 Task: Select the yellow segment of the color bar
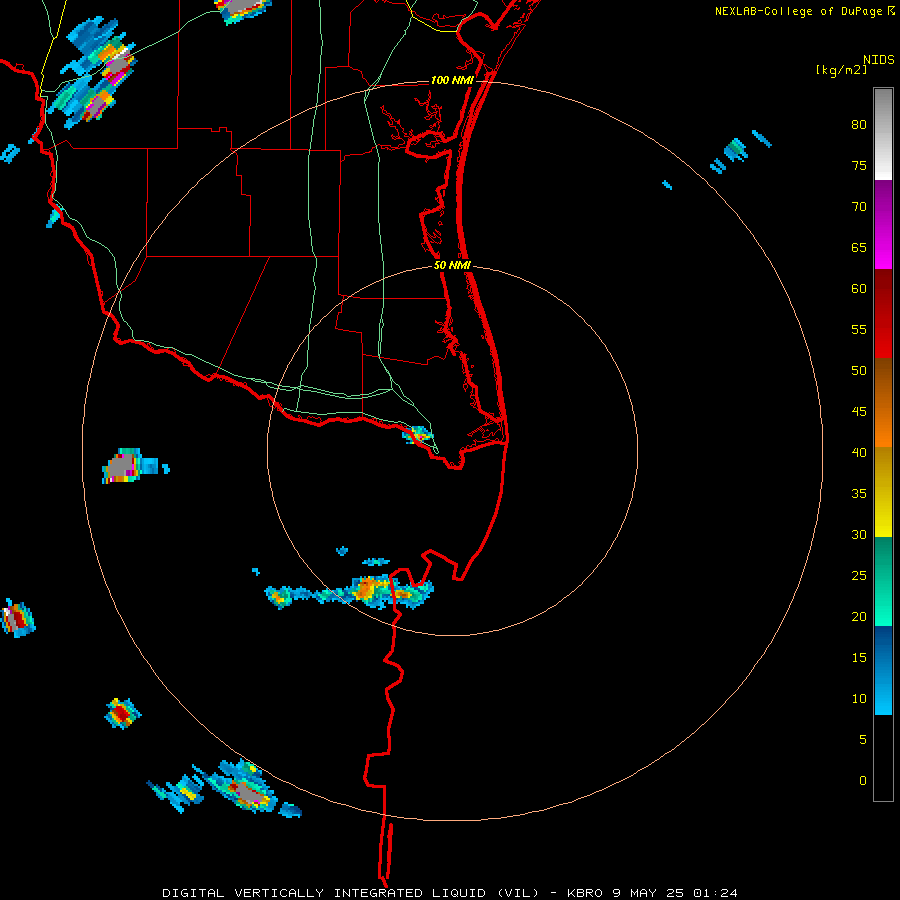[x=883, y=492]
